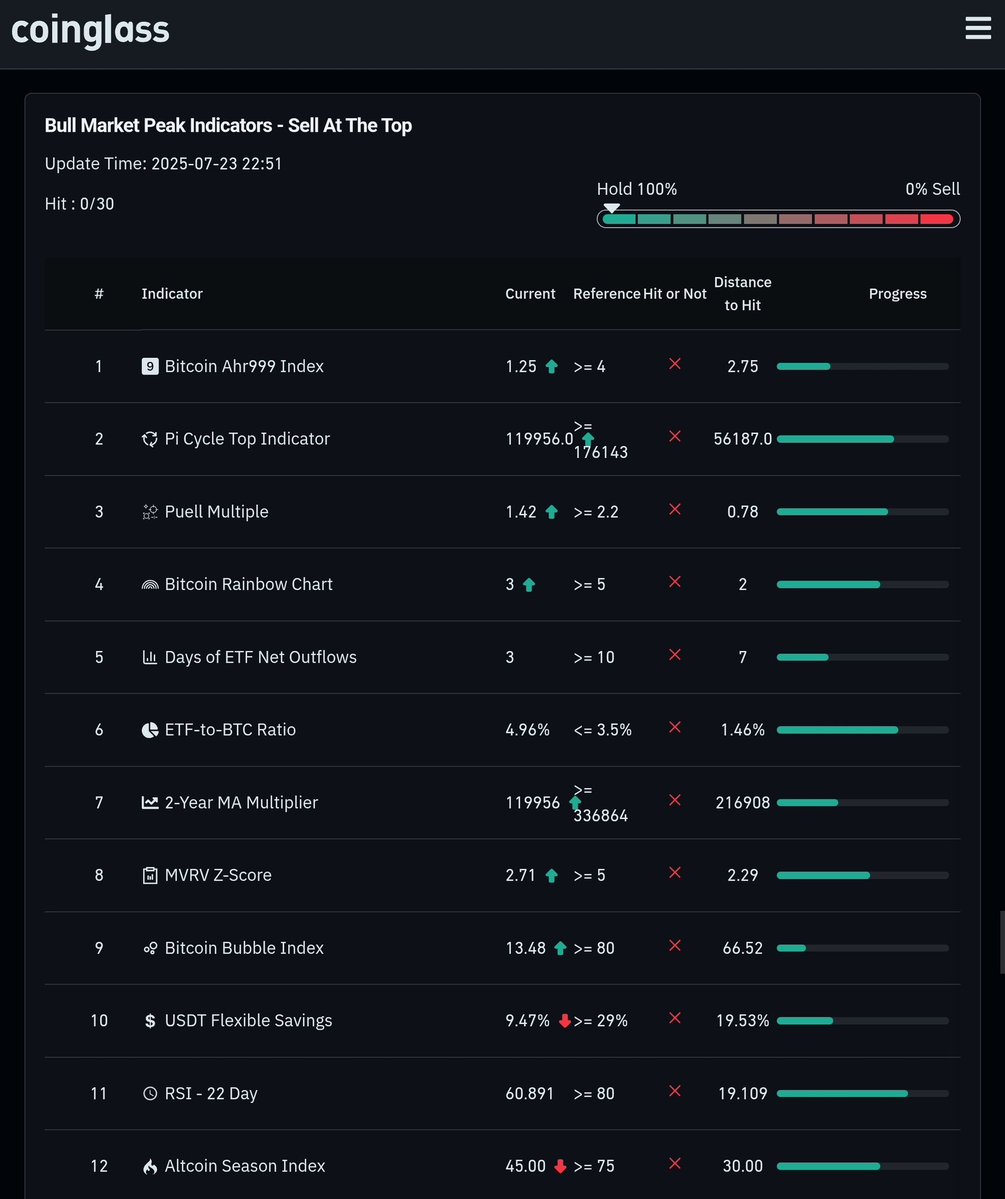The width and height of the screenshot is (1005, 1199).
Task: Open MVRV Z-Score indicator
Action: click(x=218, y=875)
